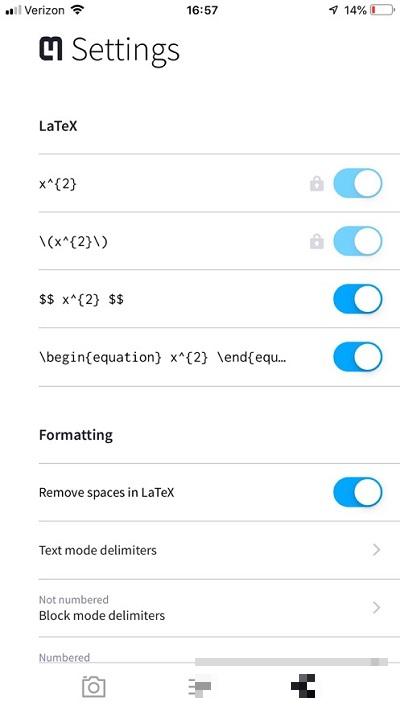The image size is (400, 710).
Task: Tap the clock time in status bar
Action: (x=202, y=10)
